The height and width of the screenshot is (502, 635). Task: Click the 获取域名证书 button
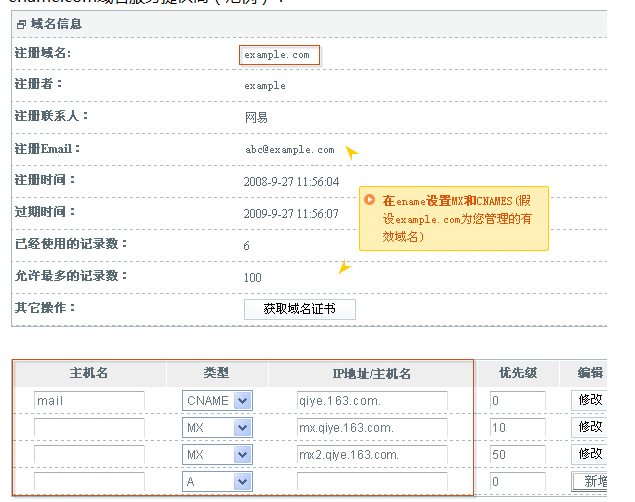tap(299, 309)
